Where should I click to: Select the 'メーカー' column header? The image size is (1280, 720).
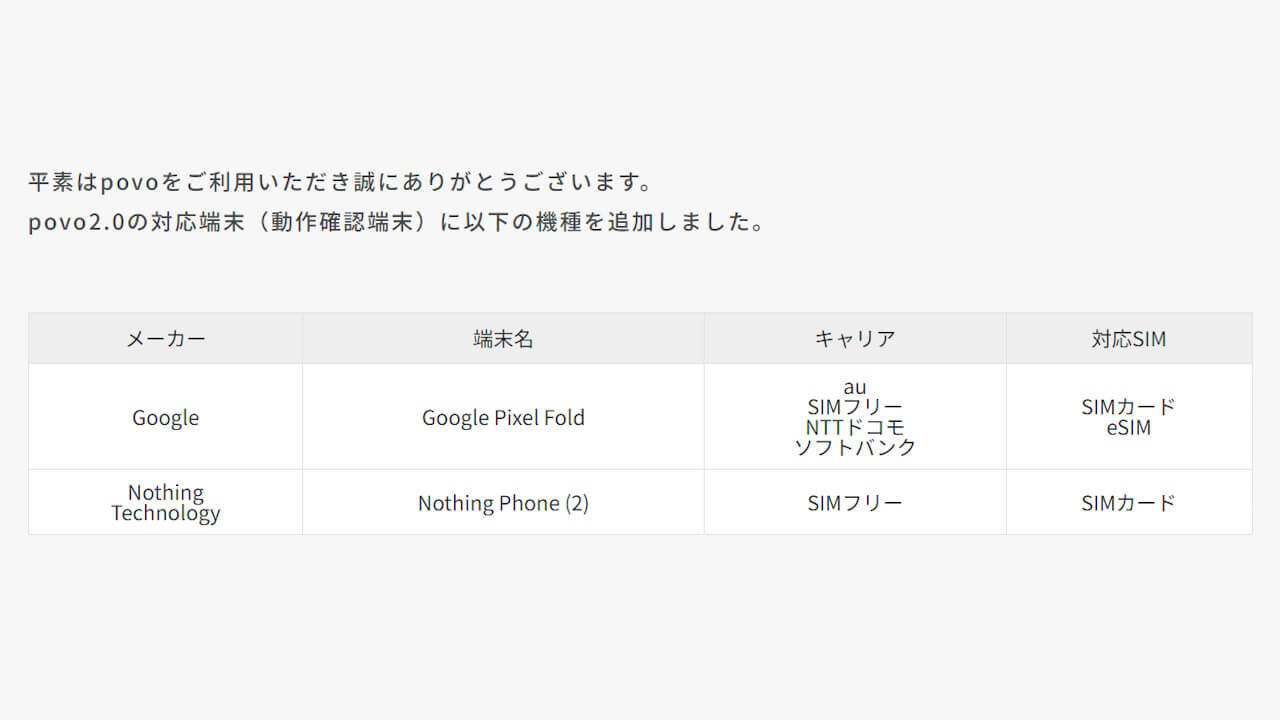click(166, 339)
